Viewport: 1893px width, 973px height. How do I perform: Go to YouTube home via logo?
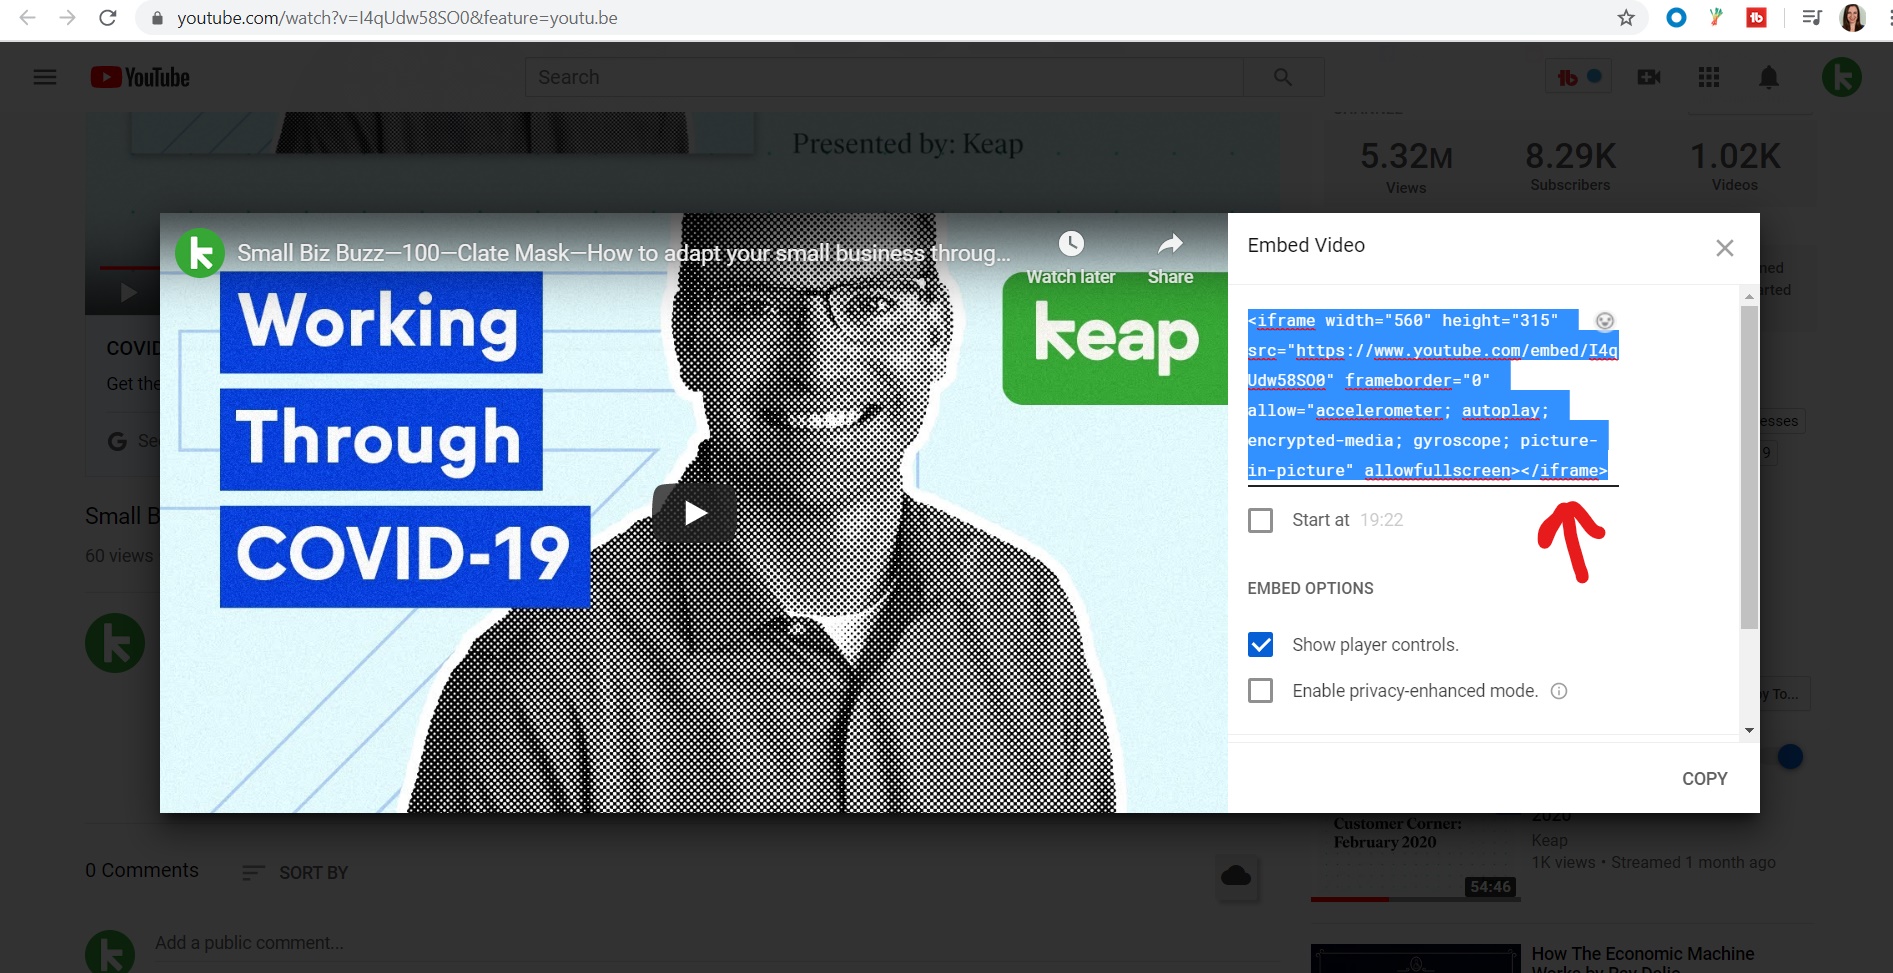point(140,77)
